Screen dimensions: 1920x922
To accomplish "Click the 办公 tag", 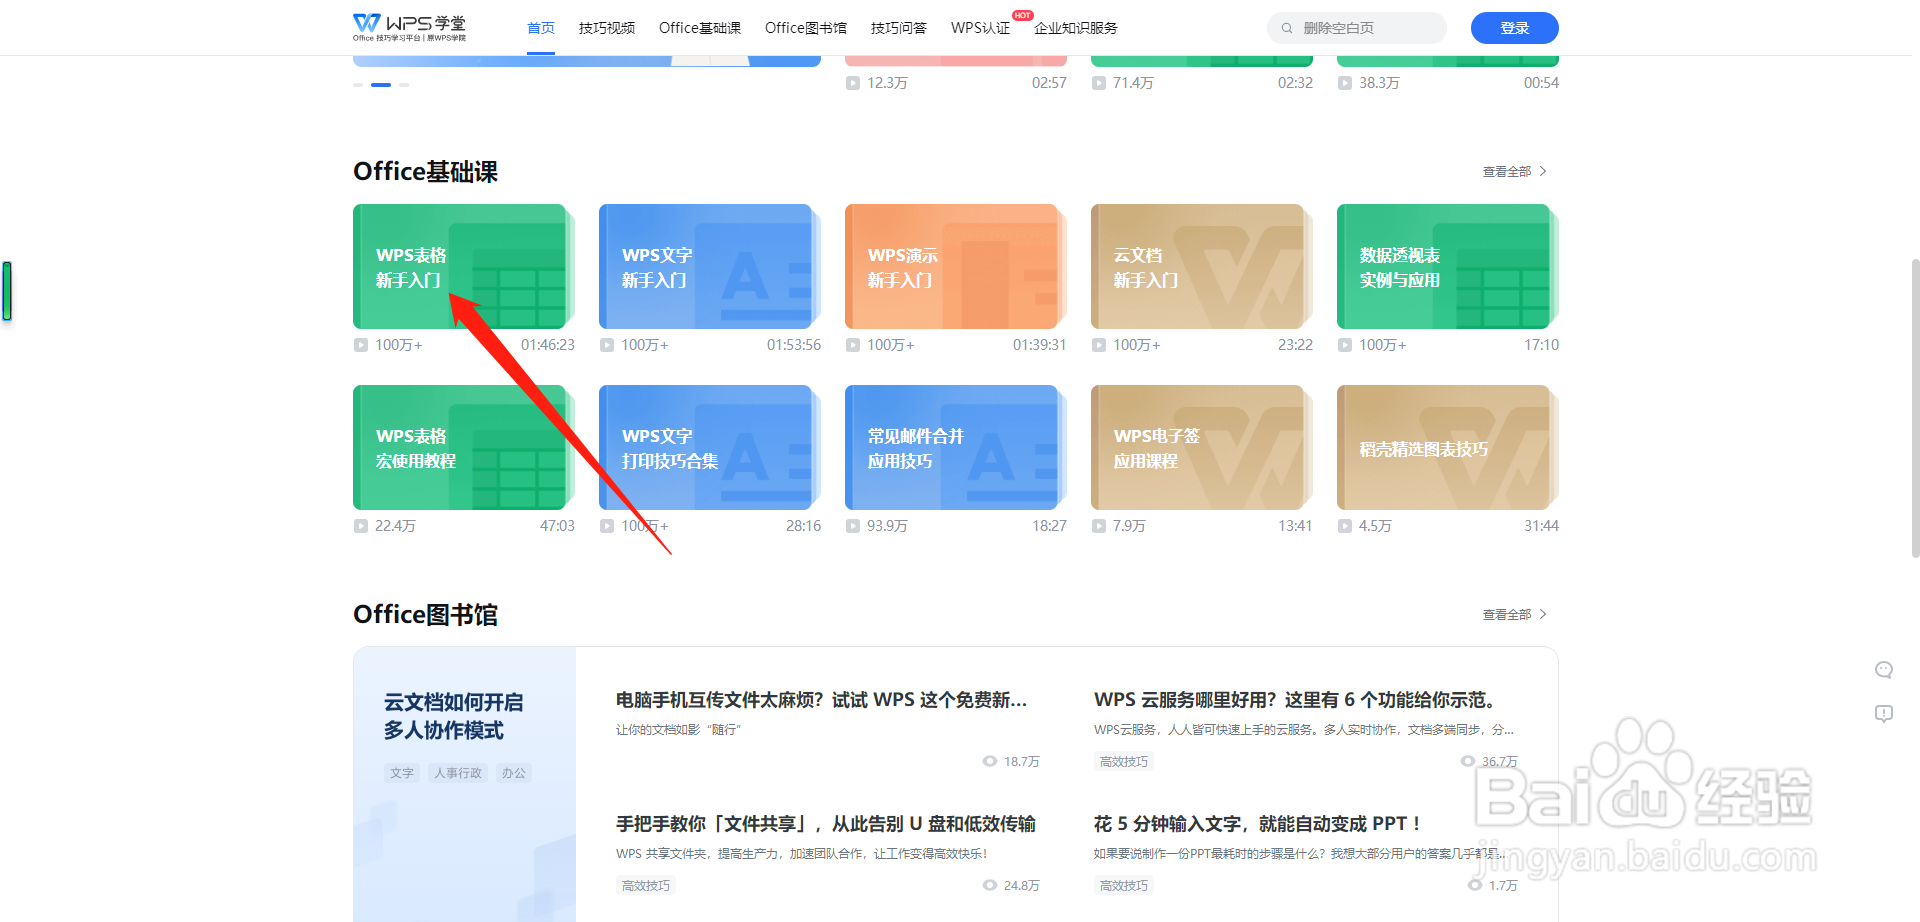I will click(x=514, y=773).
